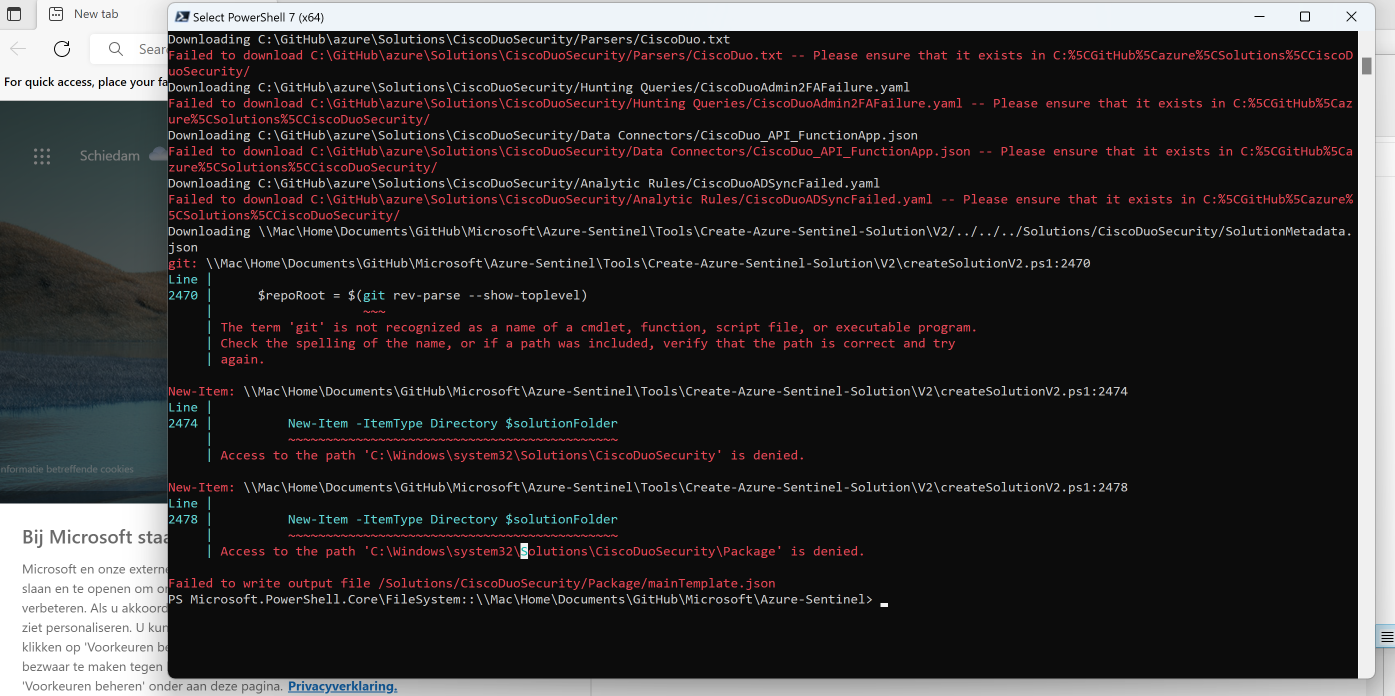Open the Privacyverklaring privacy statement link
Viewport: 1395px width, 696px height.
(342, 686)
